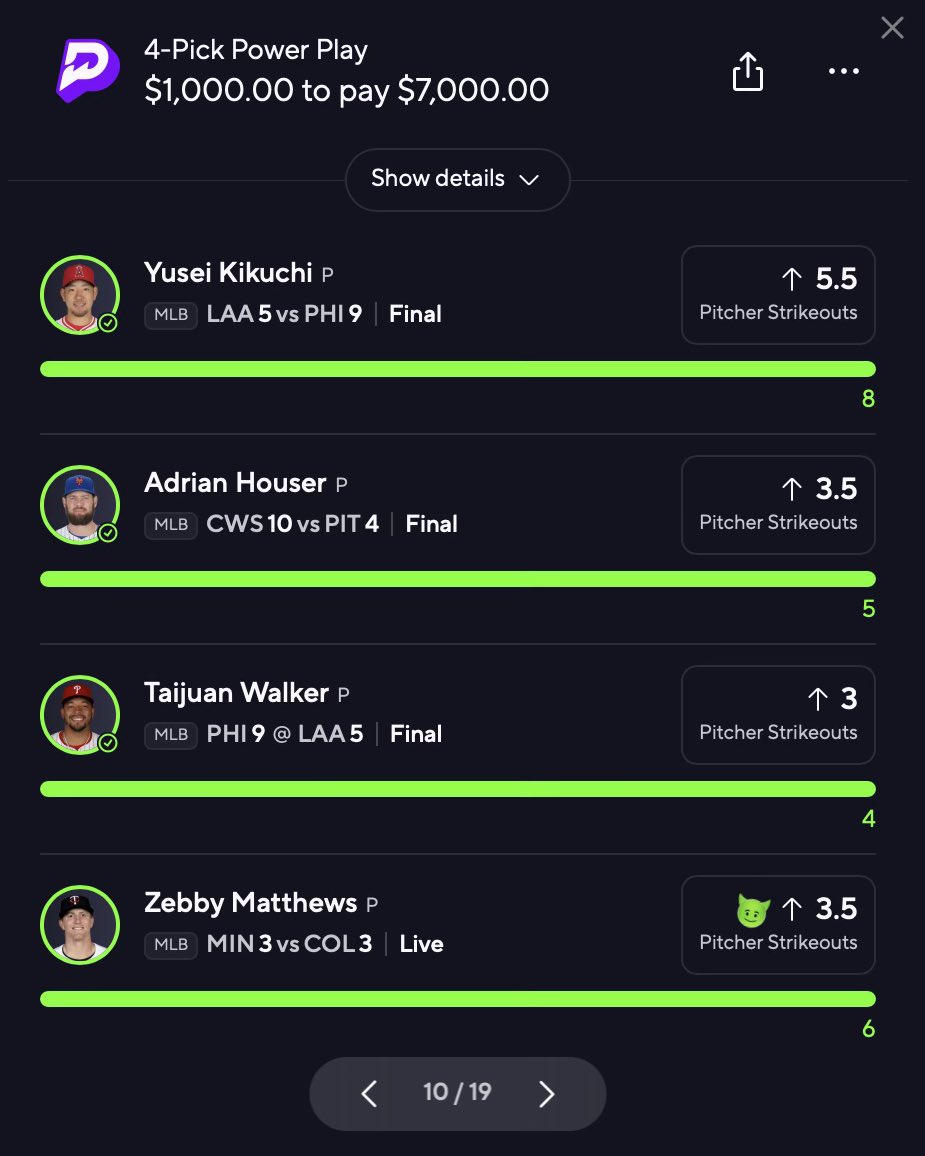This screenshot has height=1156, width=925.
Task: Open the three-dot more options menu
Action: click(843, 71)
